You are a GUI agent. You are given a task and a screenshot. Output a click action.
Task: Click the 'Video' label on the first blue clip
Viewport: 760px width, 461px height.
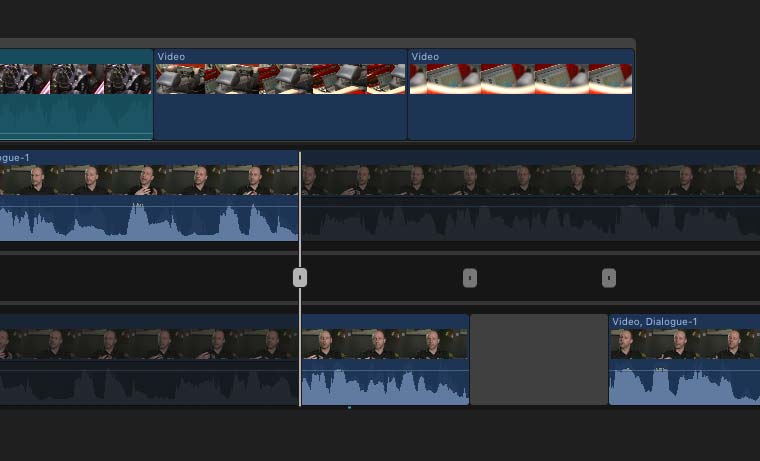171,57
